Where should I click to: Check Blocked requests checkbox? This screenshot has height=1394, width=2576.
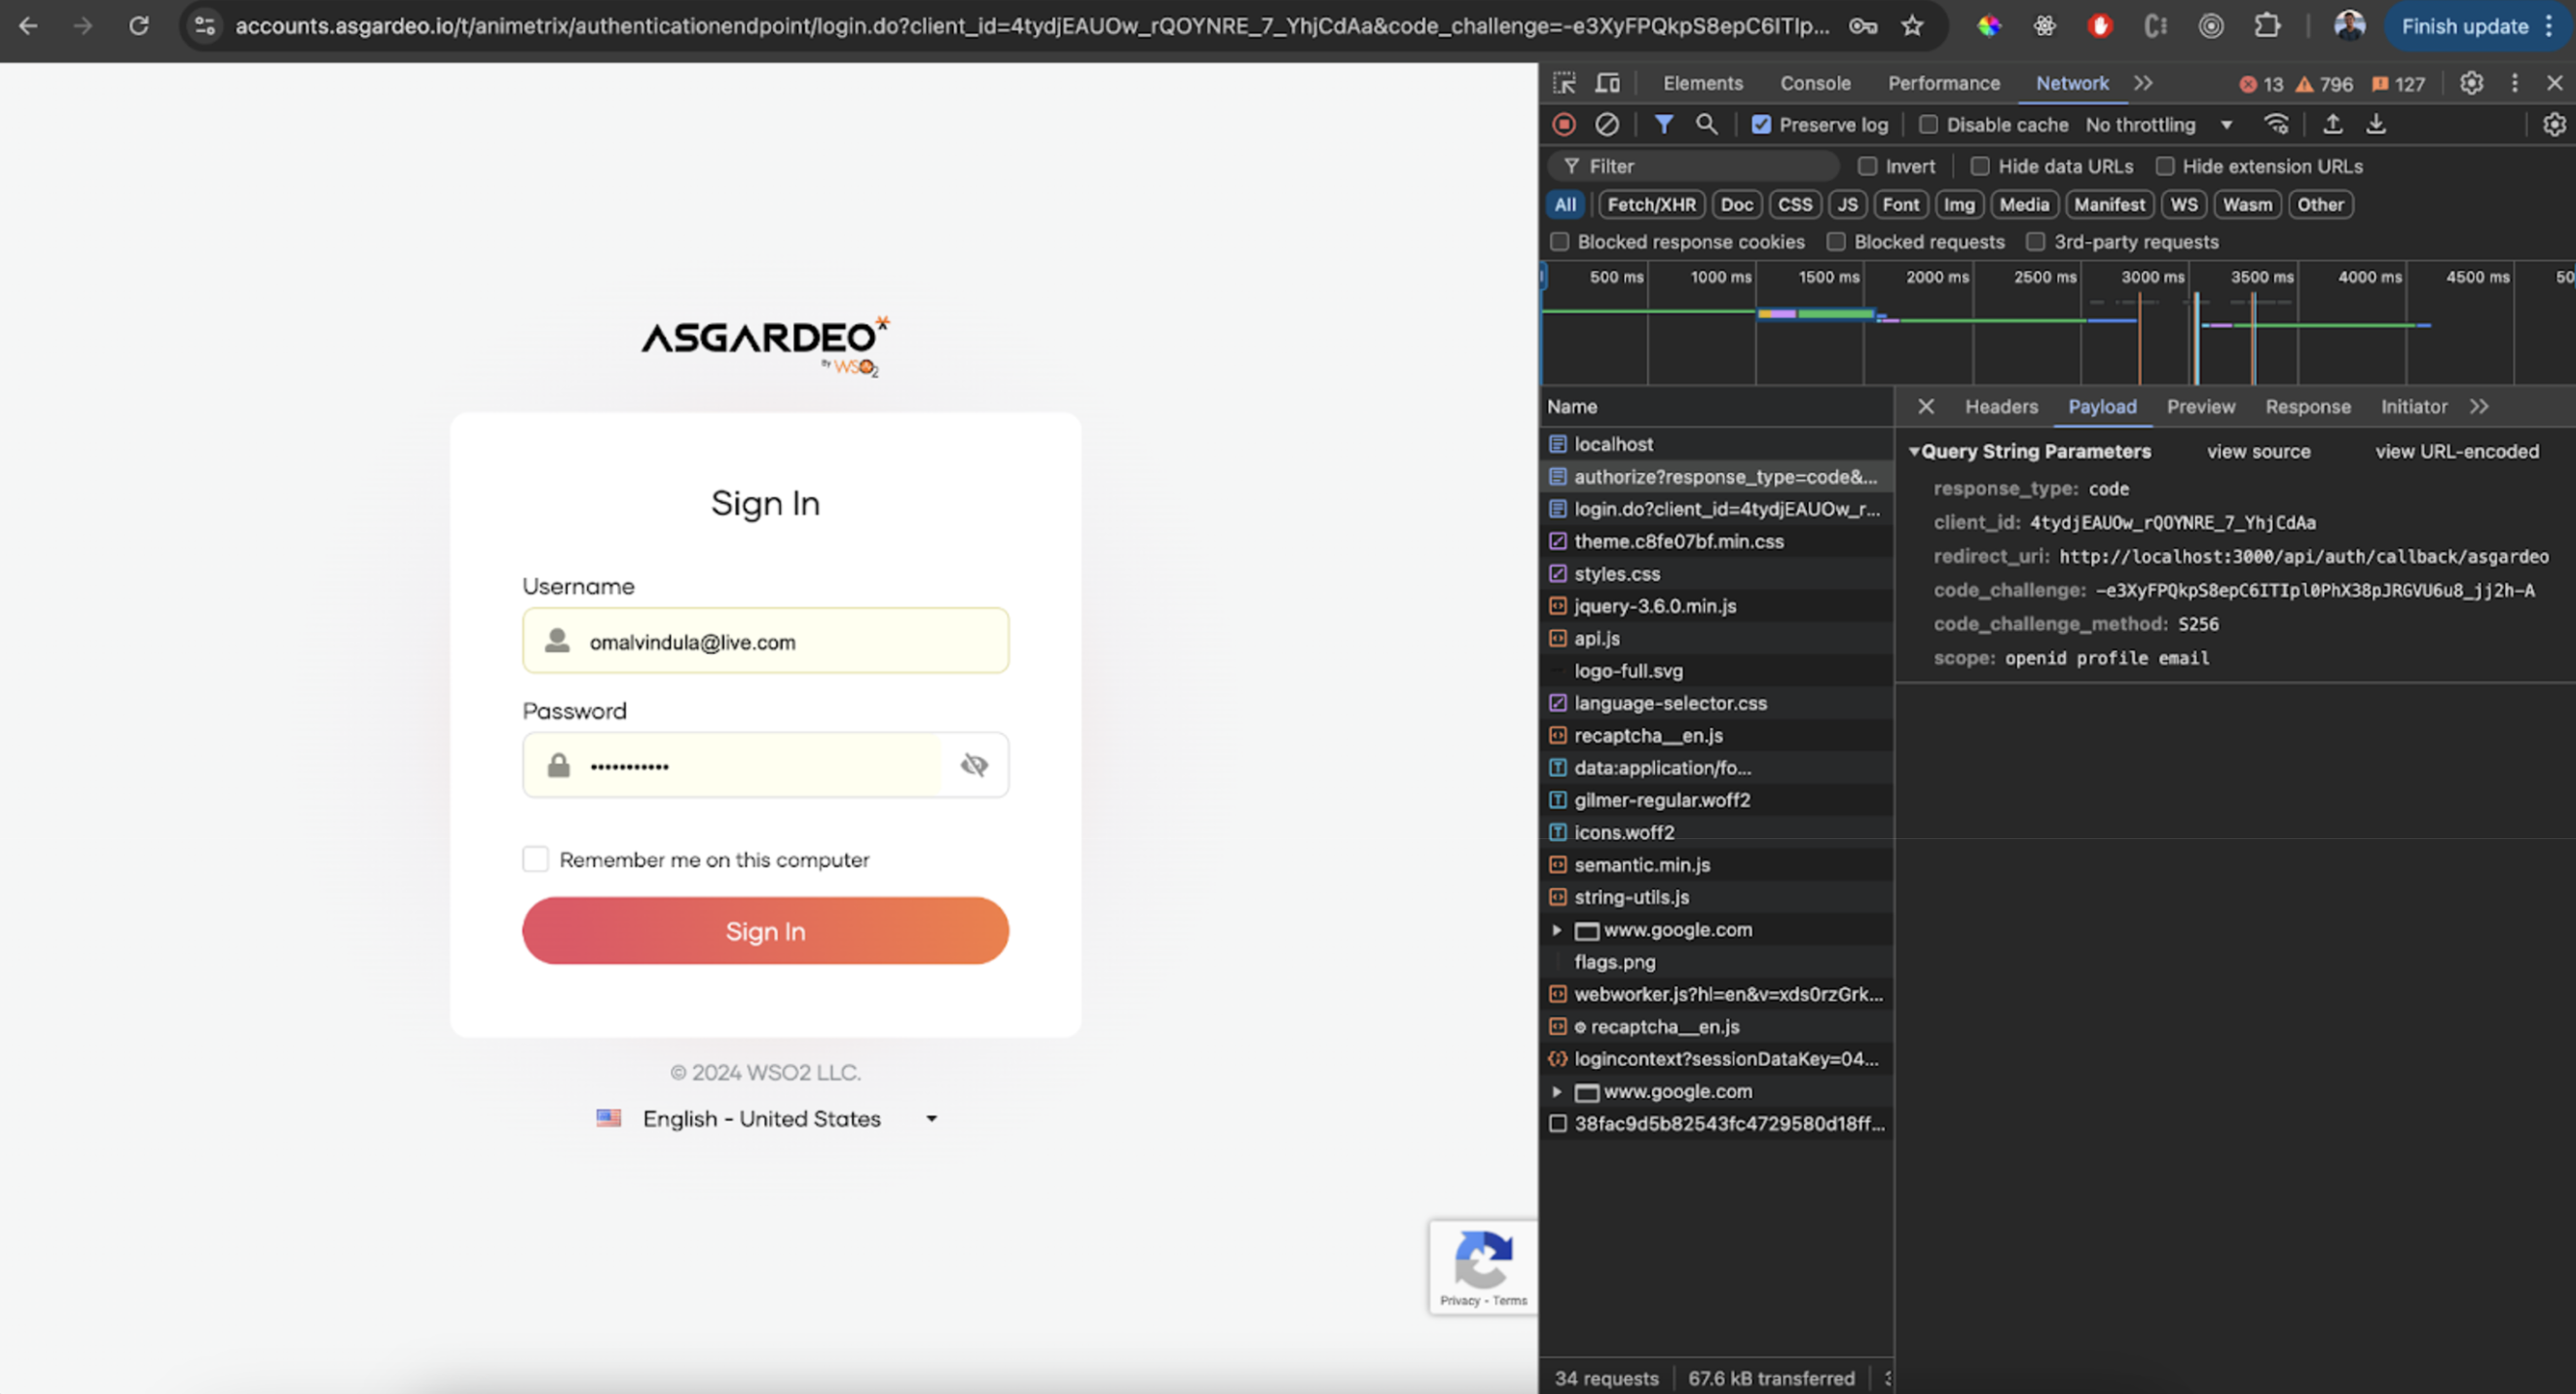pos(1836,242)
